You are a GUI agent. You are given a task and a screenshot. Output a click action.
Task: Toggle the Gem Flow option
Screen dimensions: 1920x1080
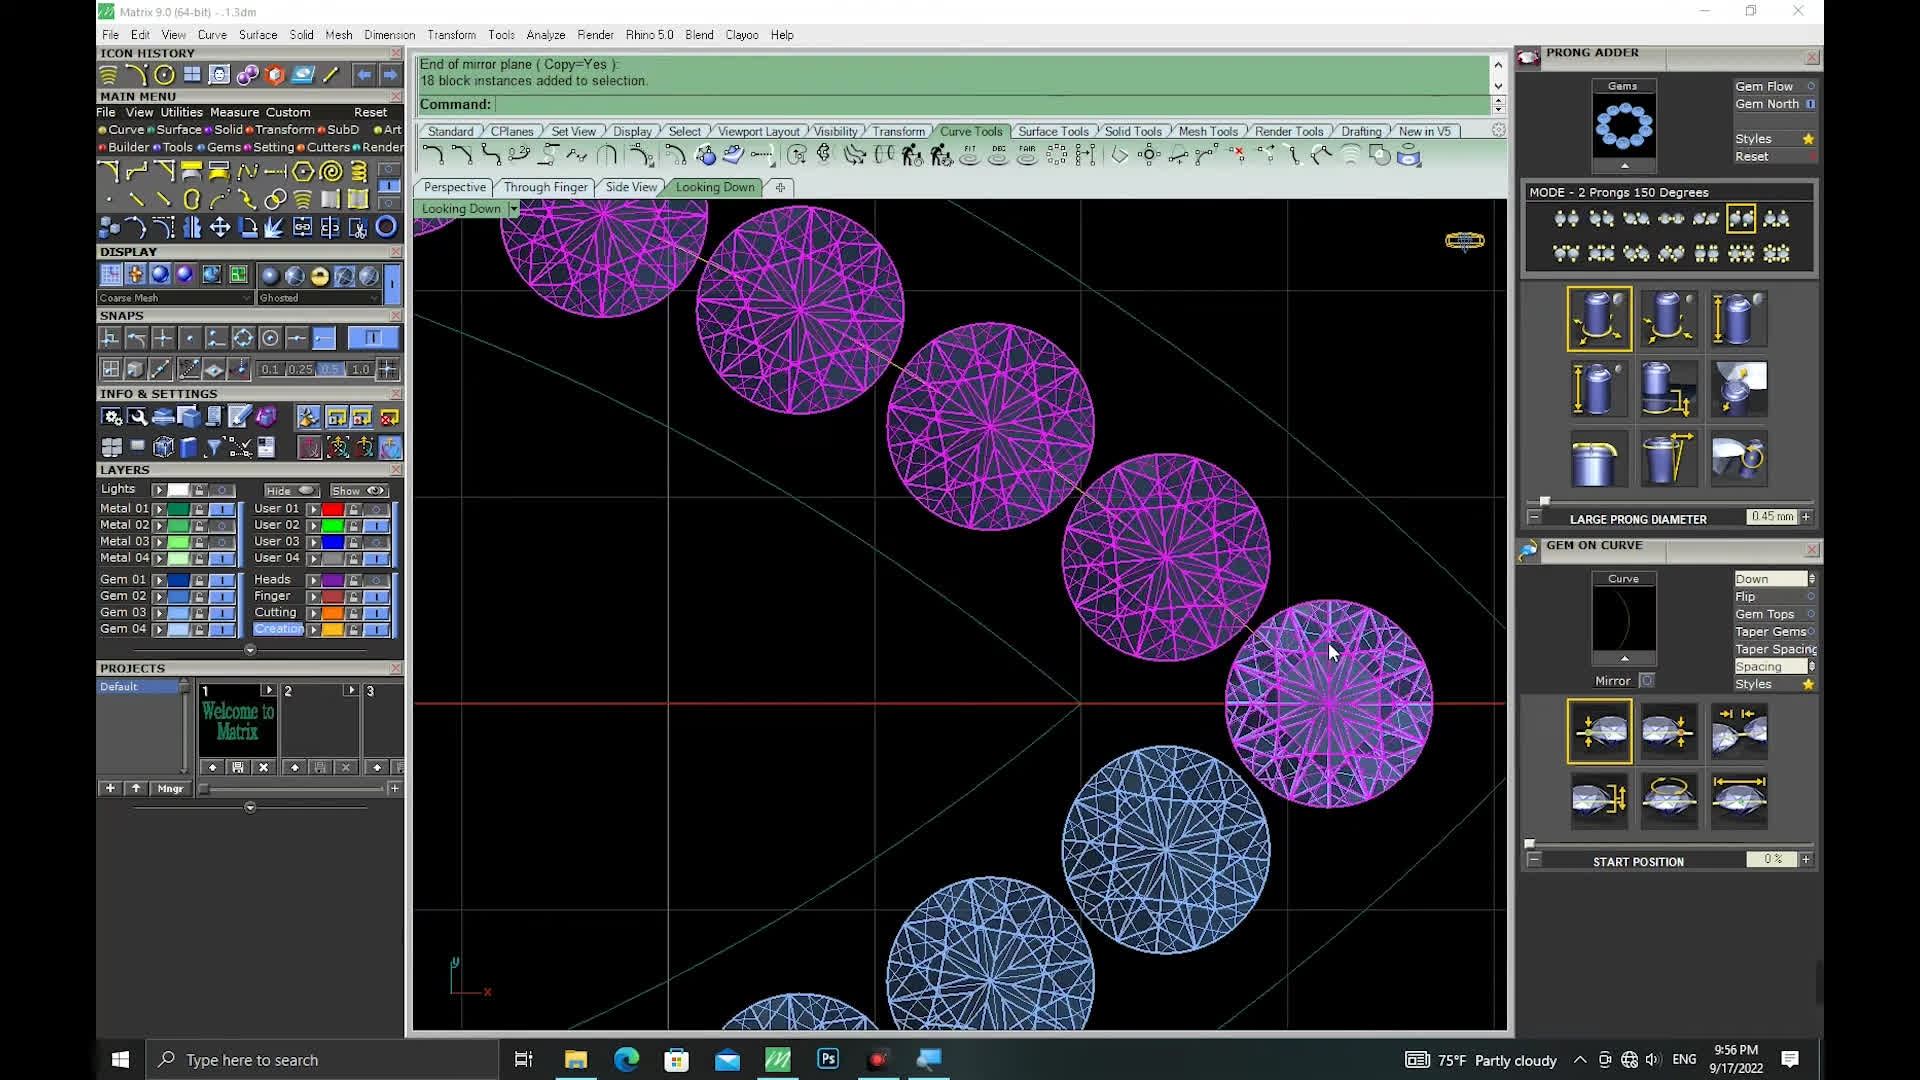coord(1810,87)
